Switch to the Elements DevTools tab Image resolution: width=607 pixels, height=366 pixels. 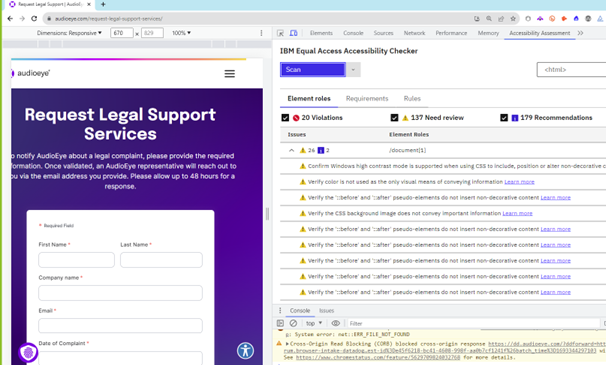321,33
